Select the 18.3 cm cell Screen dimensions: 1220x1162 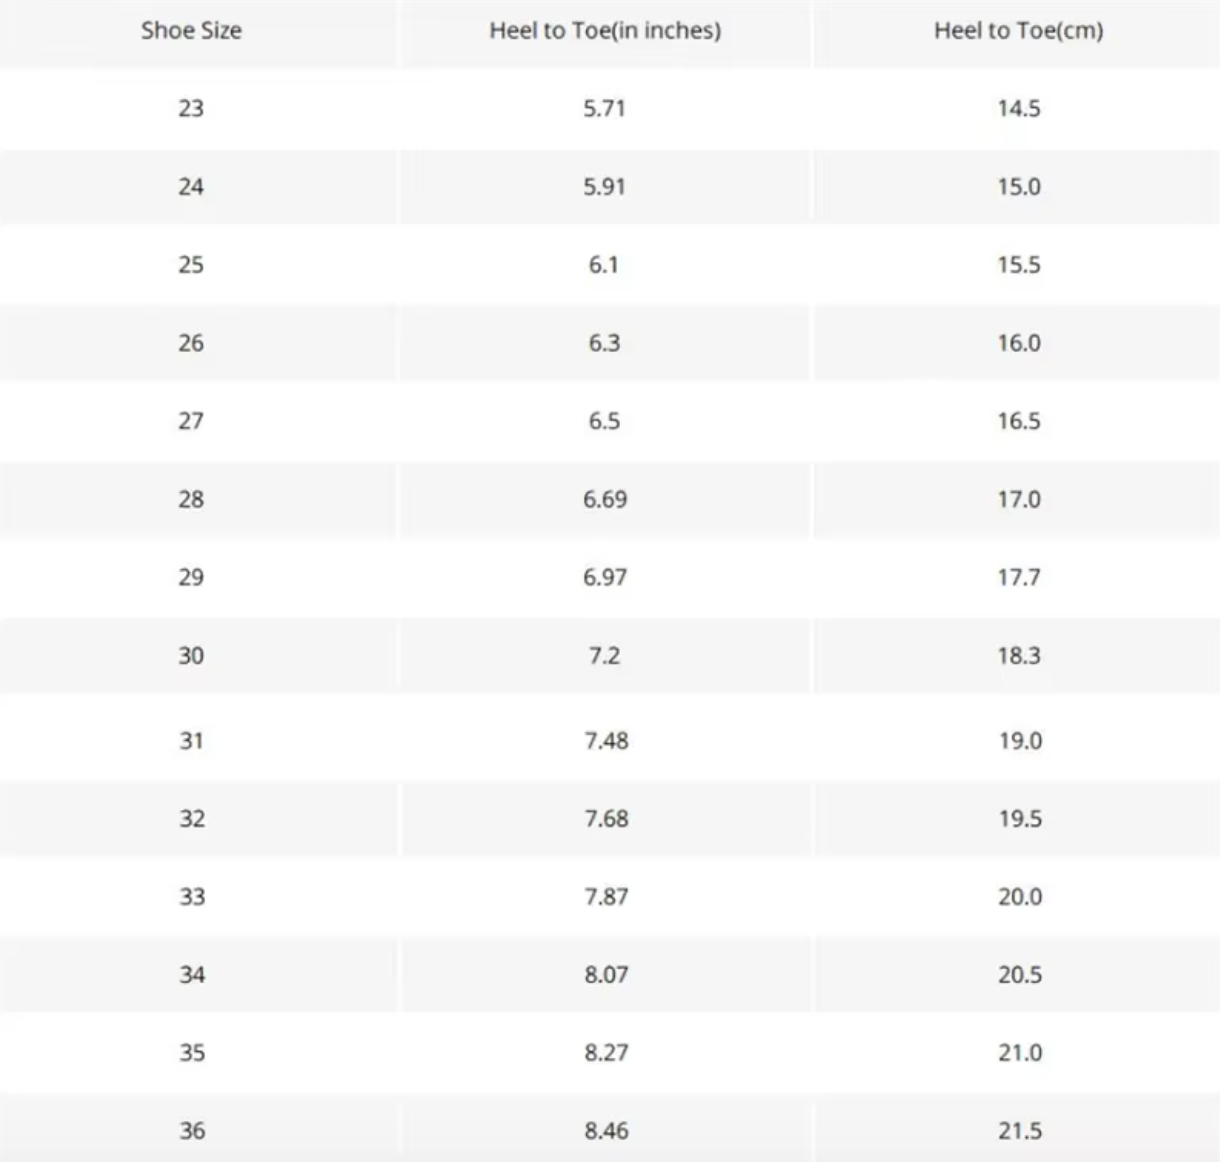pyautogui.click(x=1018, y=656)
